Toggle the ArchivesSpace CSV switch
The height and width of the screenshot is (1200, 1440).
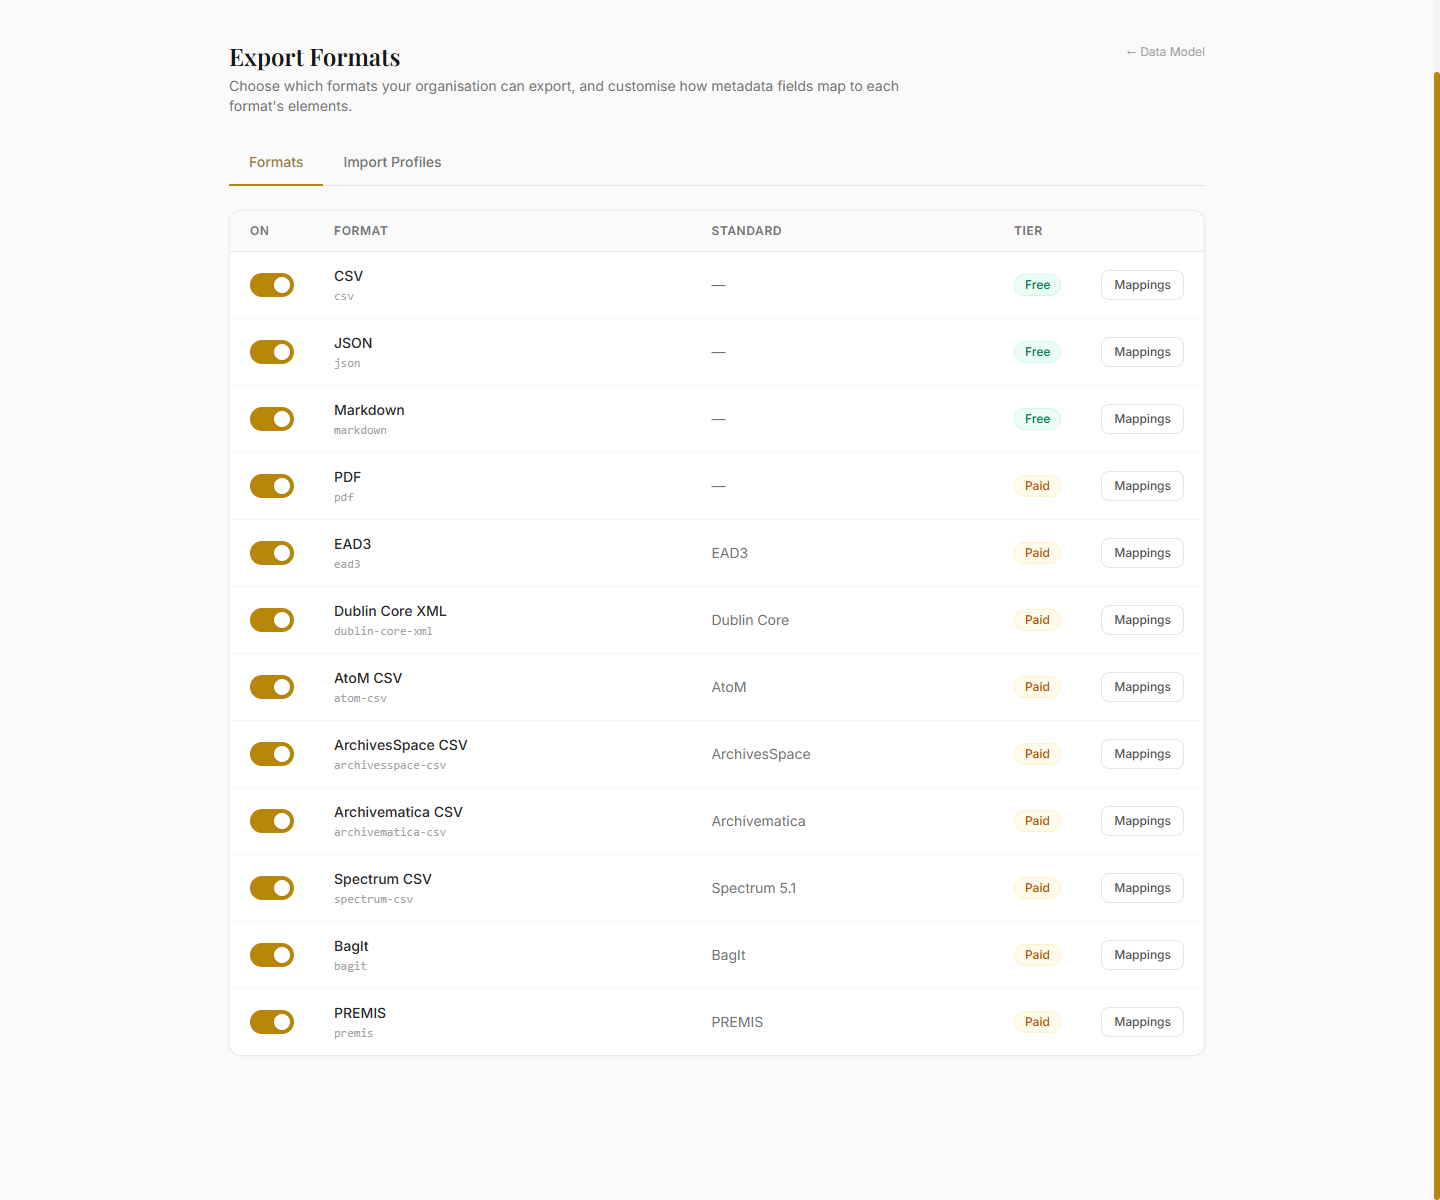(x=272, y=754)
